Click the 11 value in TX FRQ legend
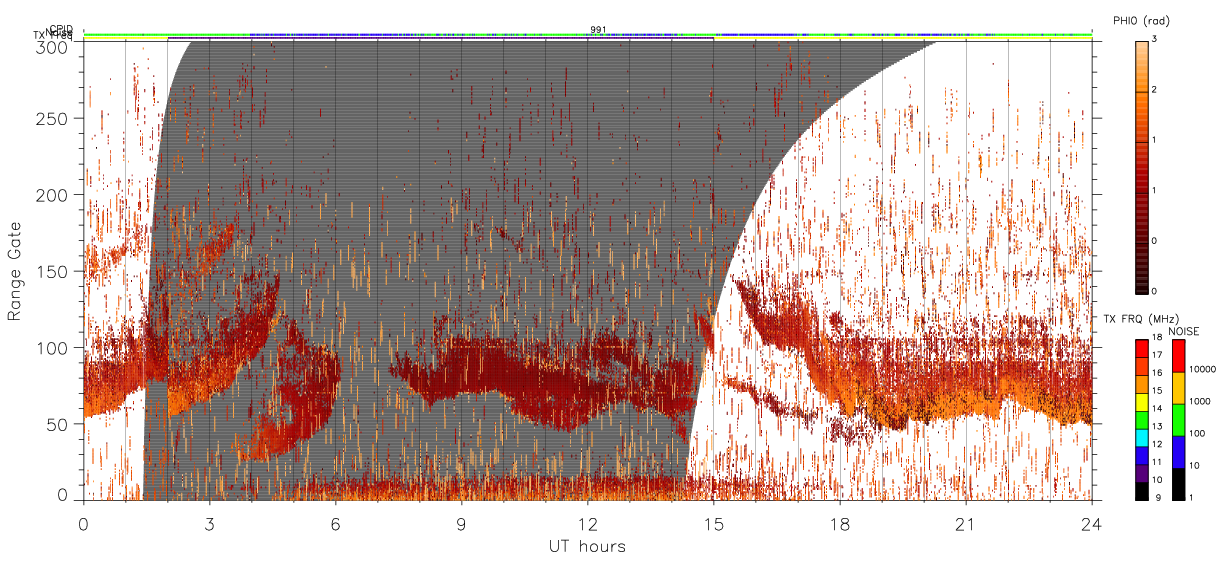 pos(1158,462)
